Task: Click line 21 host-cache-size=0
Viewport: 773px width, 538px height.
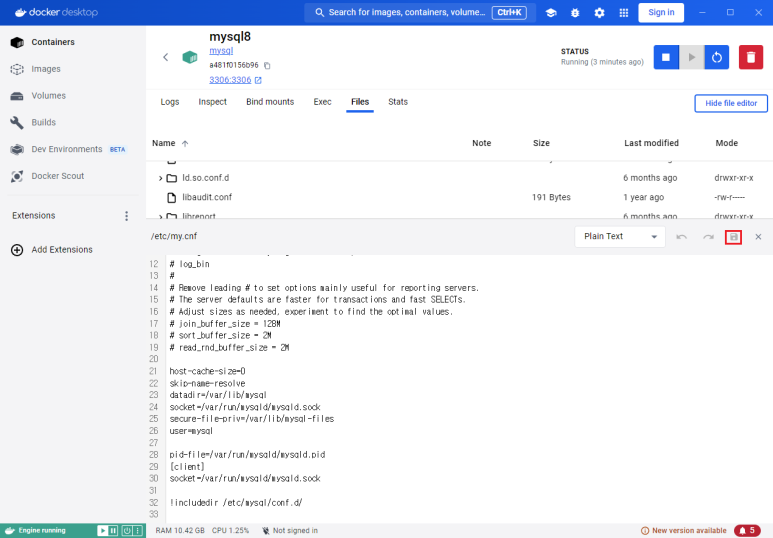Action: pos(207,371)
